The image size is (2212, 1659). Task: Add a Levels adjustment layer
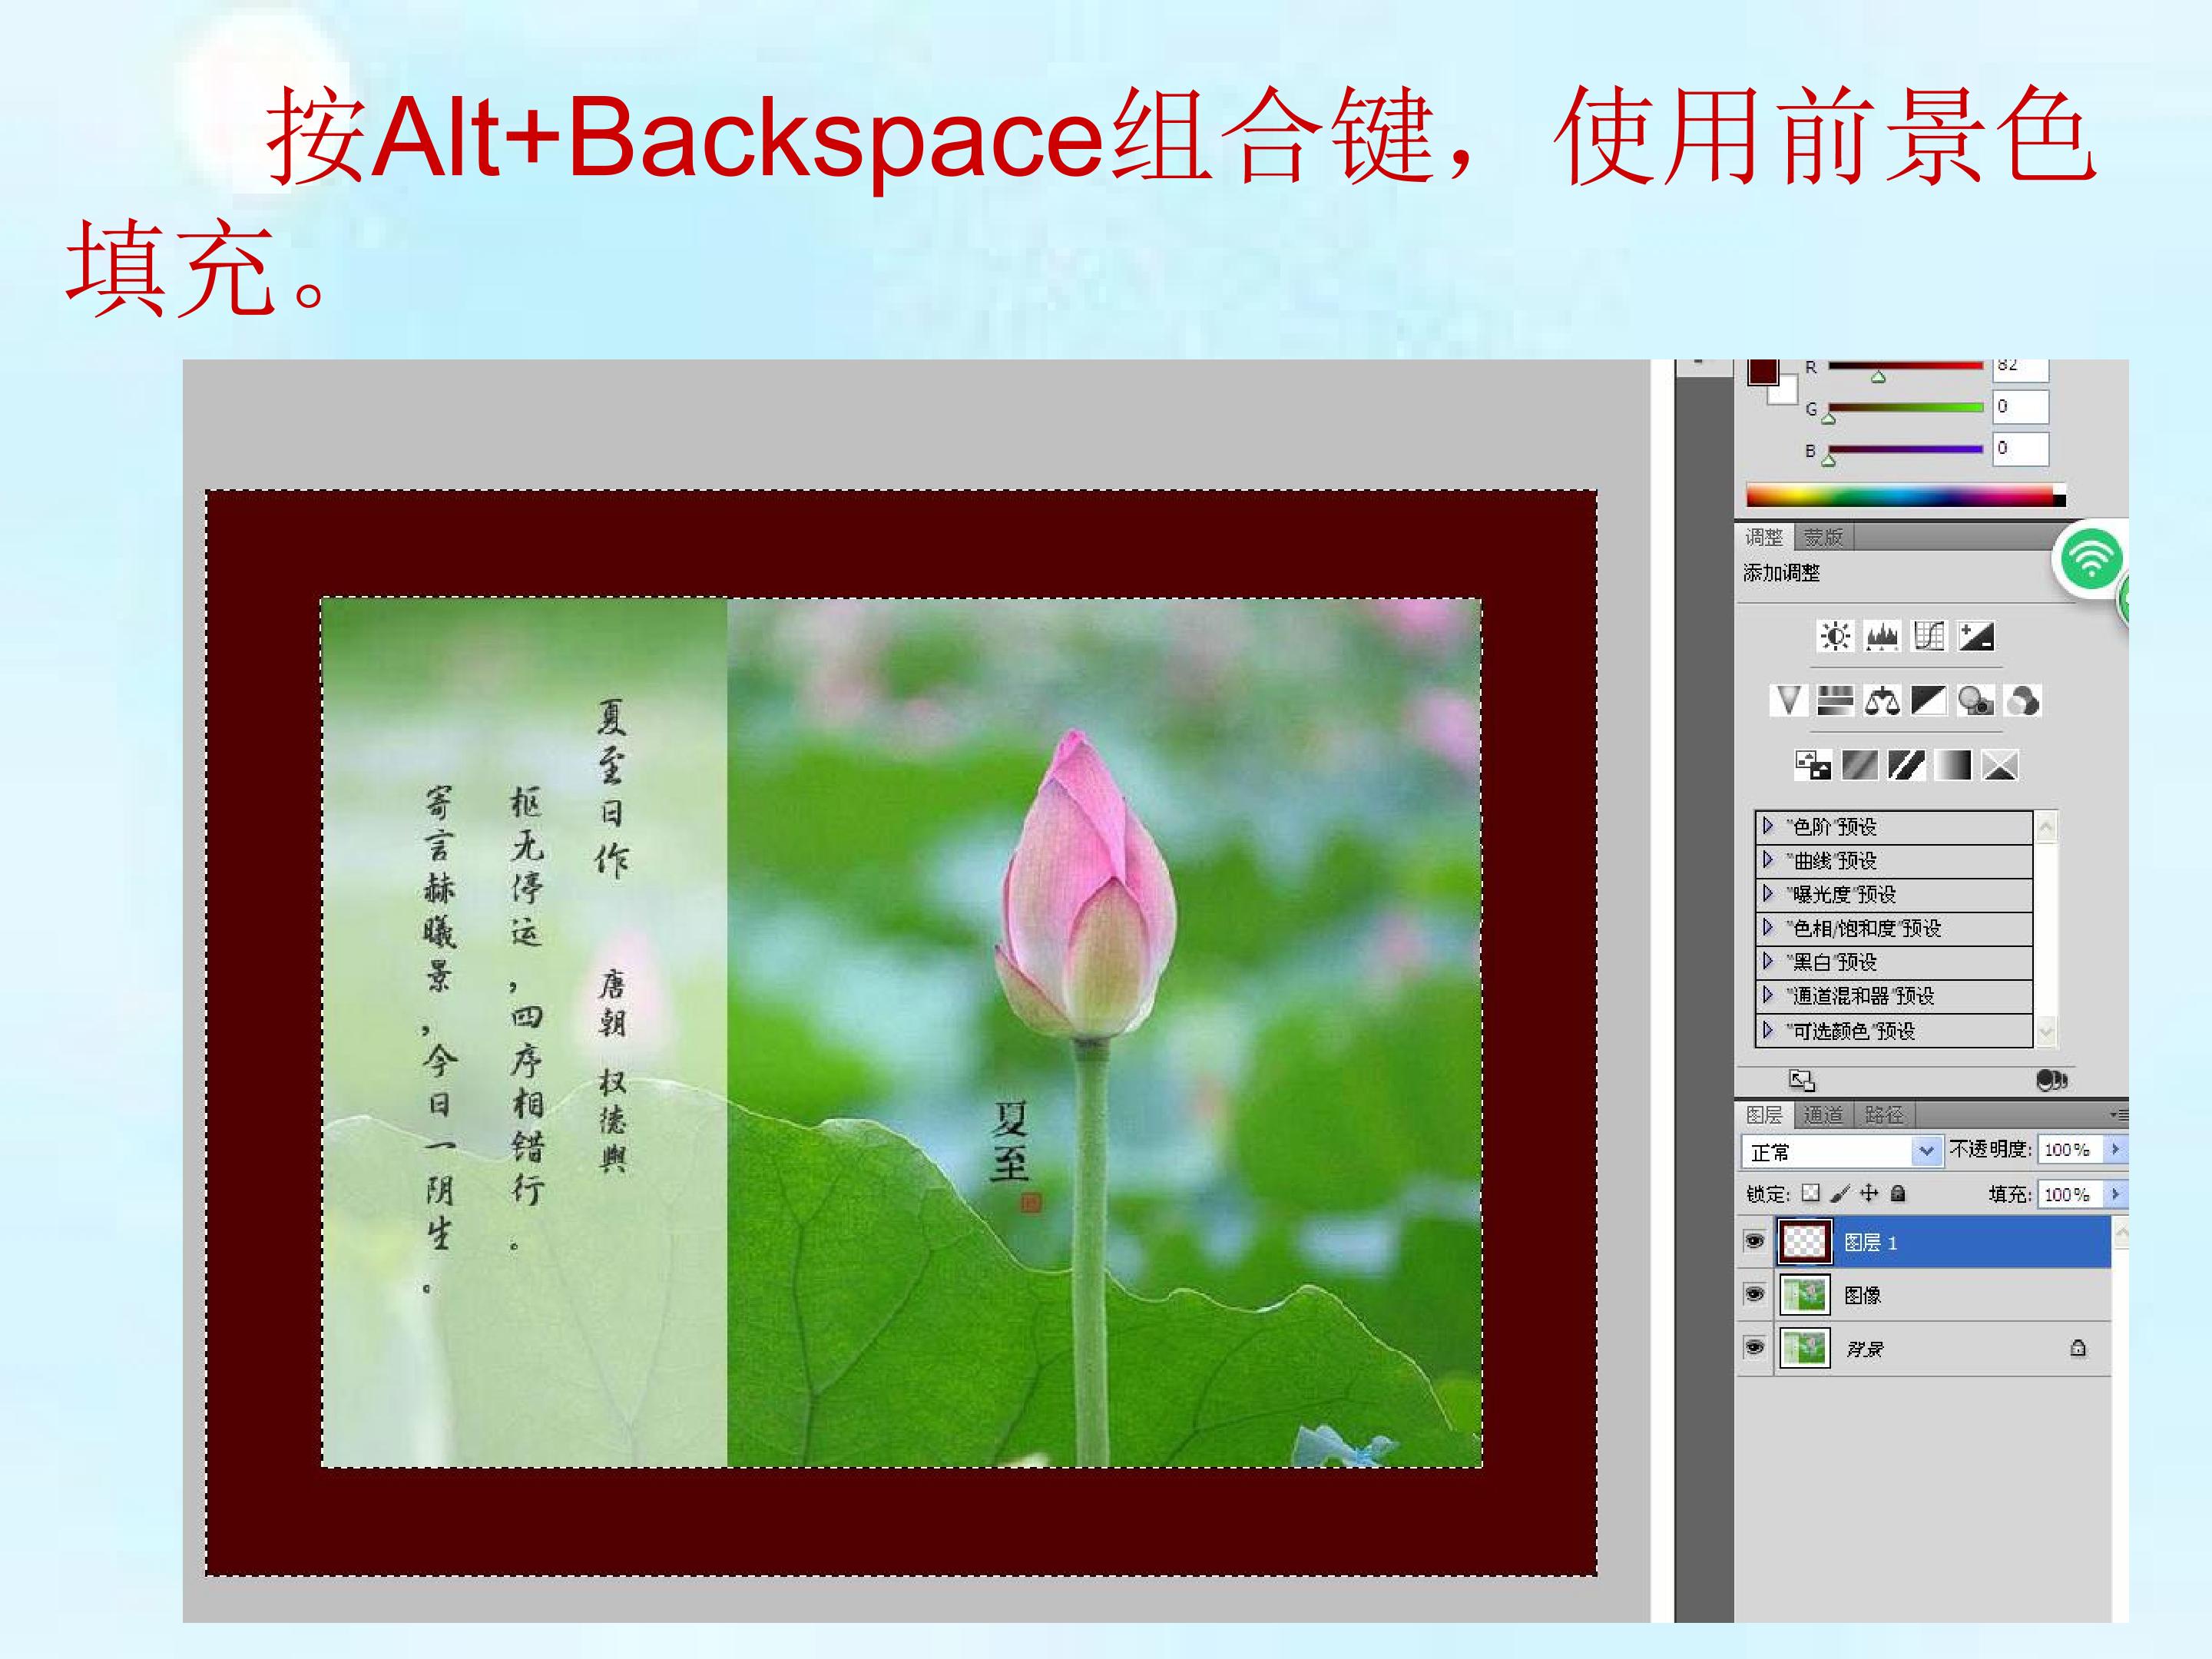tap(1882, 636)
